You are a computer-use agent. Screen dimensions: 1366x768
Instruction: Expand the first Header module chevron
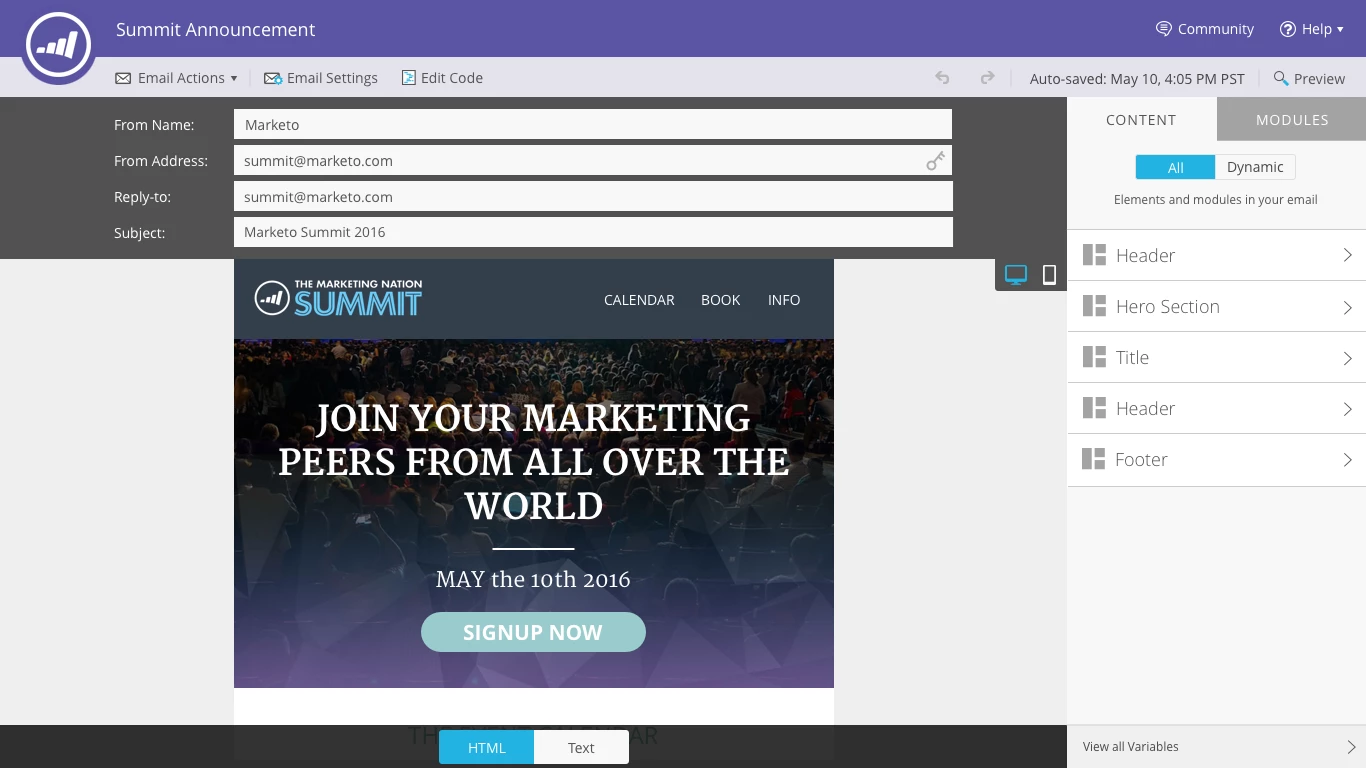click(x=1348, y=255)
